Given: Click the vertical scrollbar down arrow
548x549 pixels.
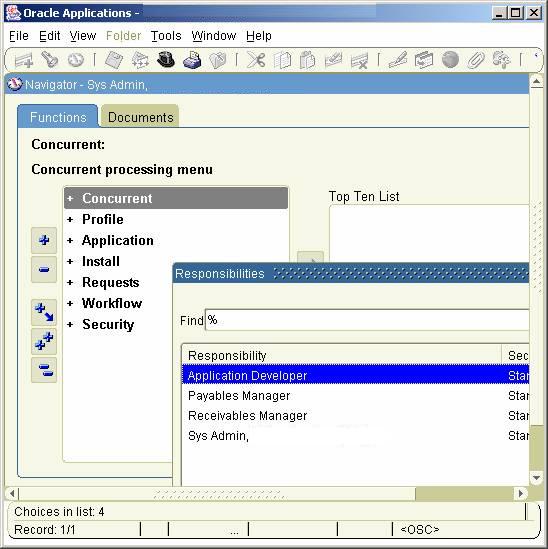Looking at the screenshot, I should [x=536, y=478].
